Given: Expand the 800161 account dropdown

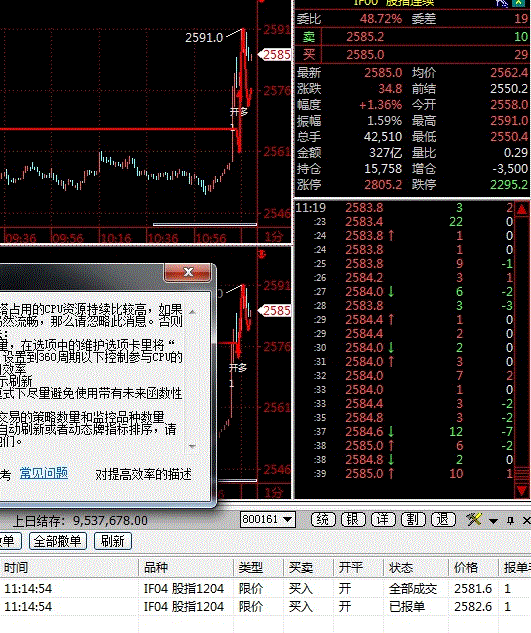Looking at the screenshot, I should 288,519.
